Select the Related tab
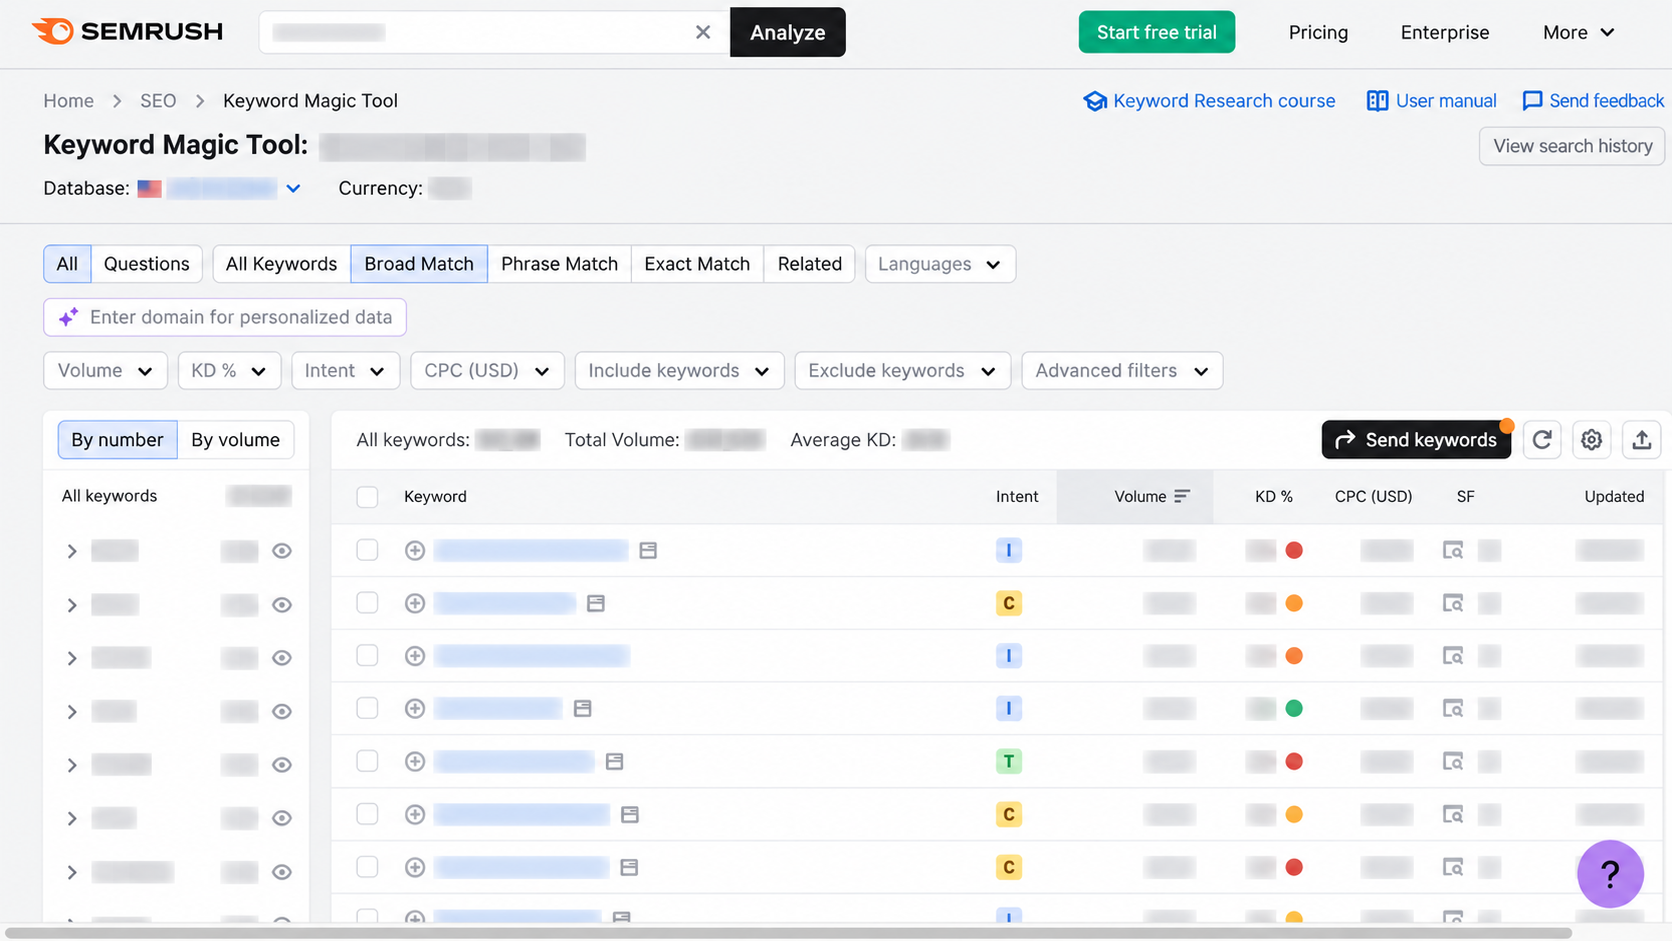This screenshot has height=941, width=1672. click(x=809, y=264)
